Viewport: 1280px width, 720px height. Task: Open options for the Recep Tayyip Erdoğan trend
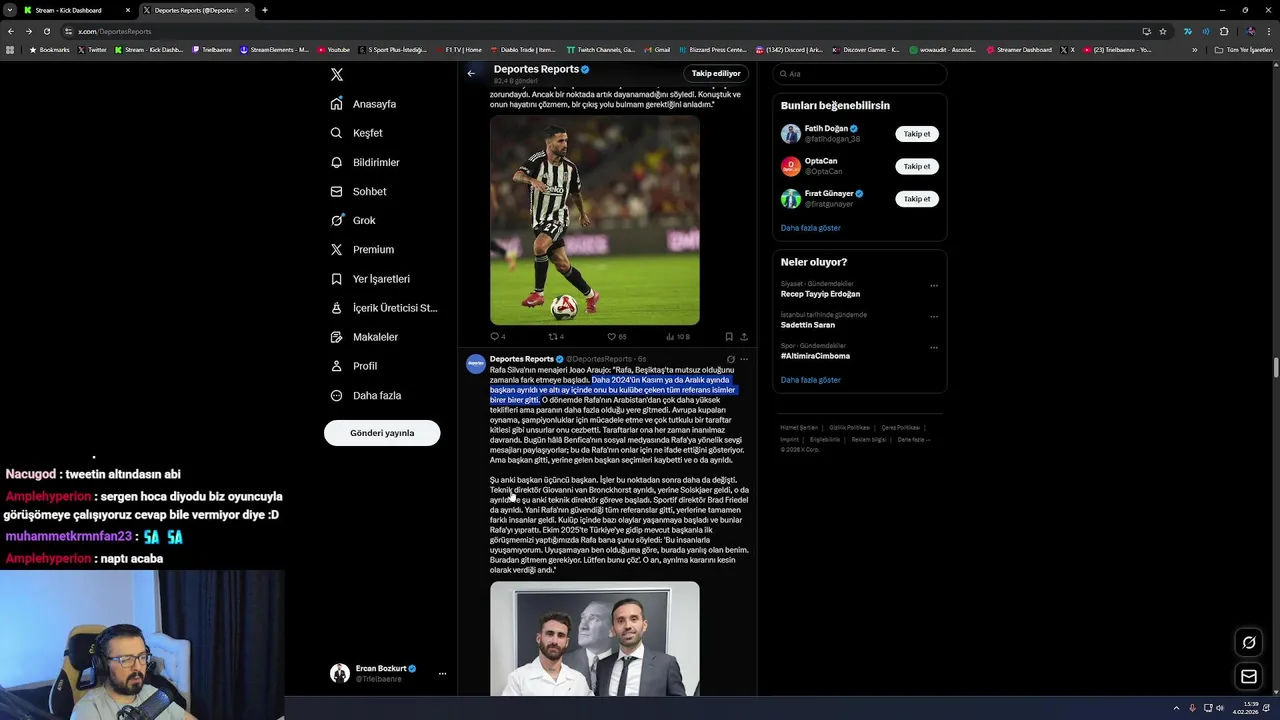click(x=934, y=286)
